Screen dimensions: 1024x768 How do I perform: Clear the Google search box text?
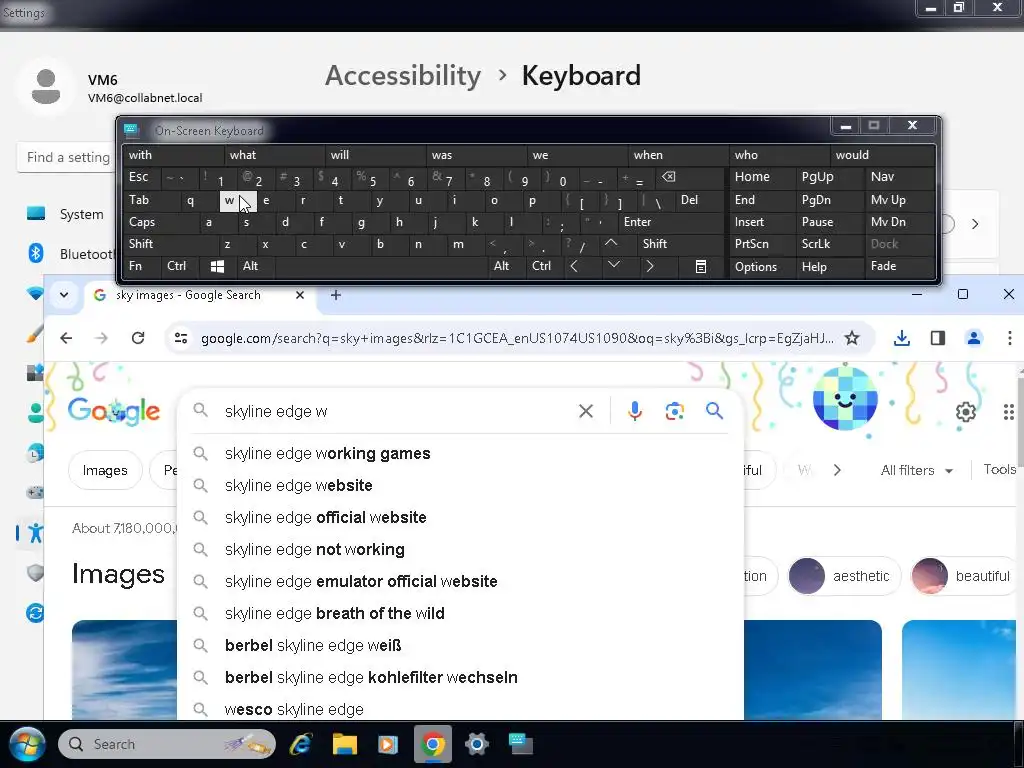586,411
